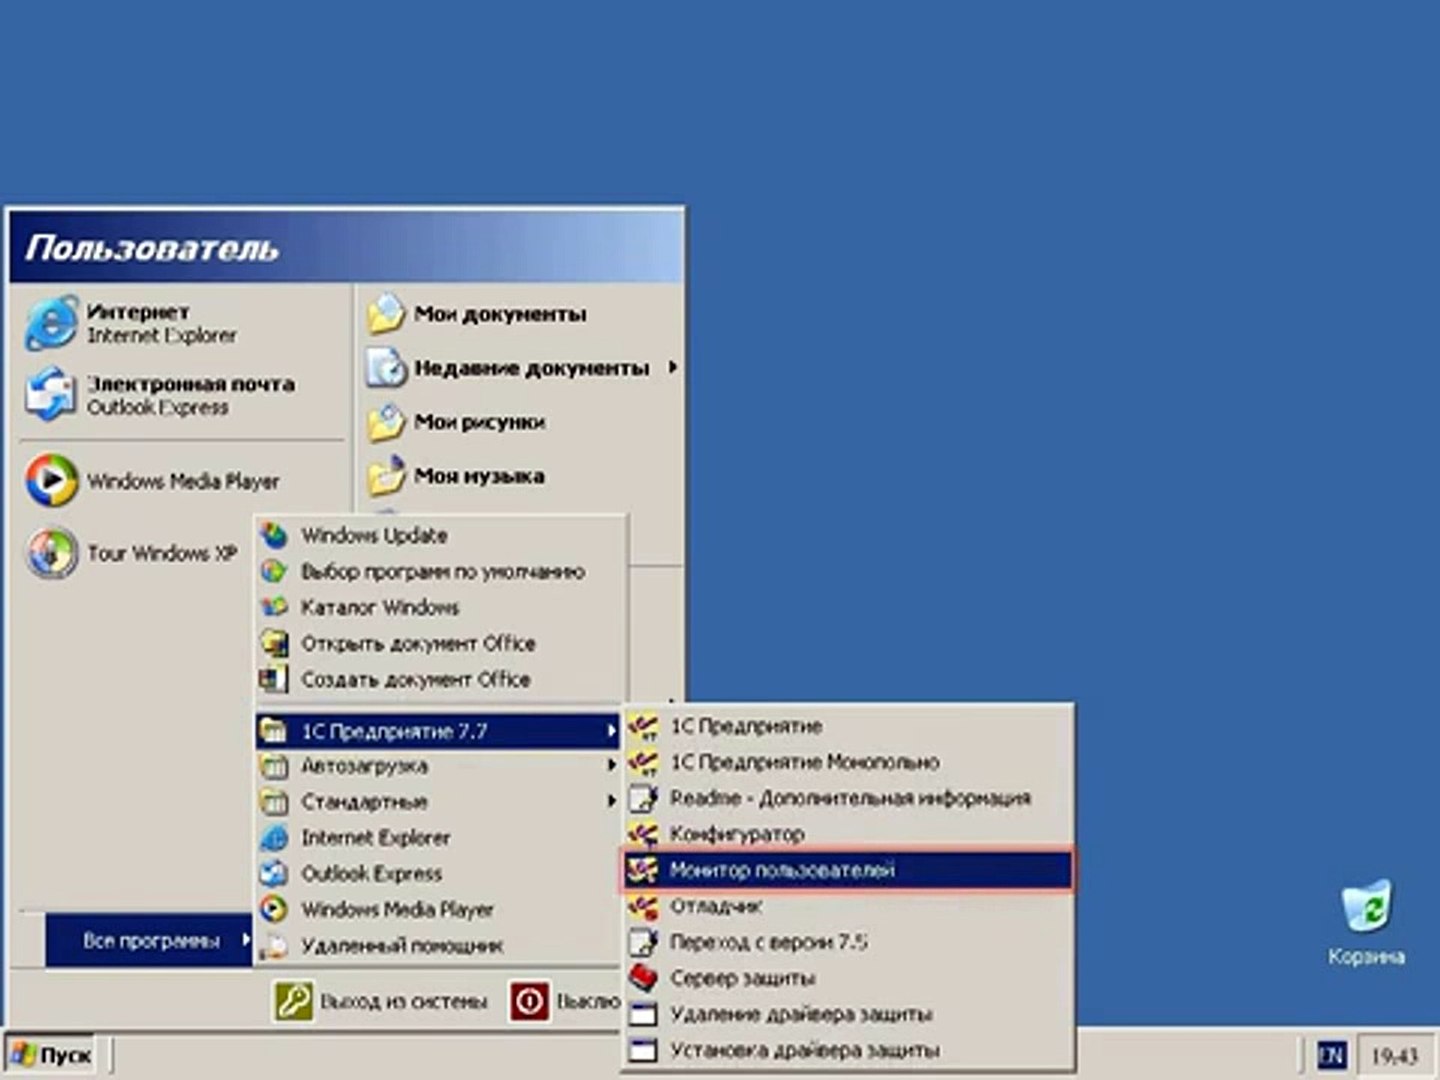The image size is (1440, 1080).
Task: Start 1С Предприятие Монопольно
Action: [x=848, y=762]
